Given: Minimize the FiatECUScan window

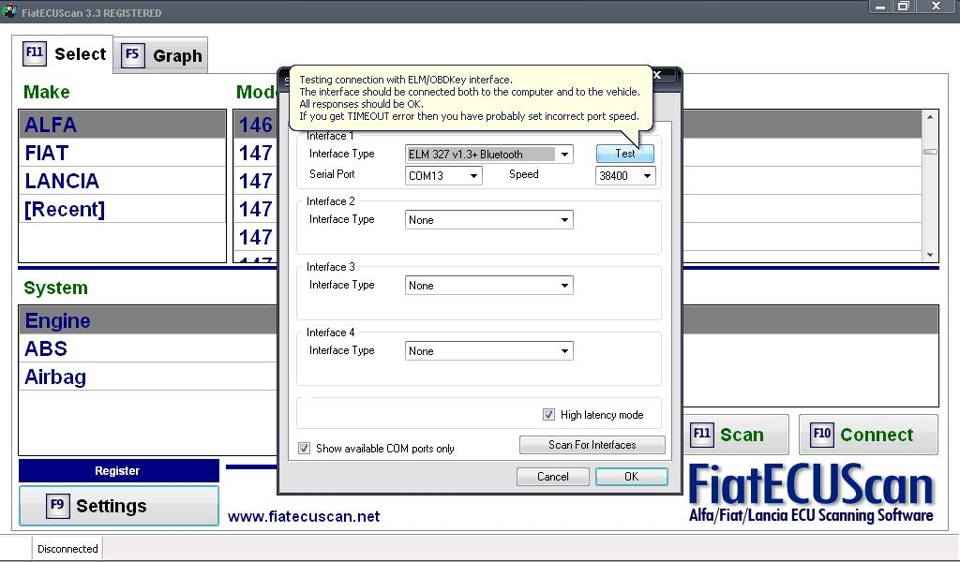Looking at the screenshot, I should (x=880, y=7).
